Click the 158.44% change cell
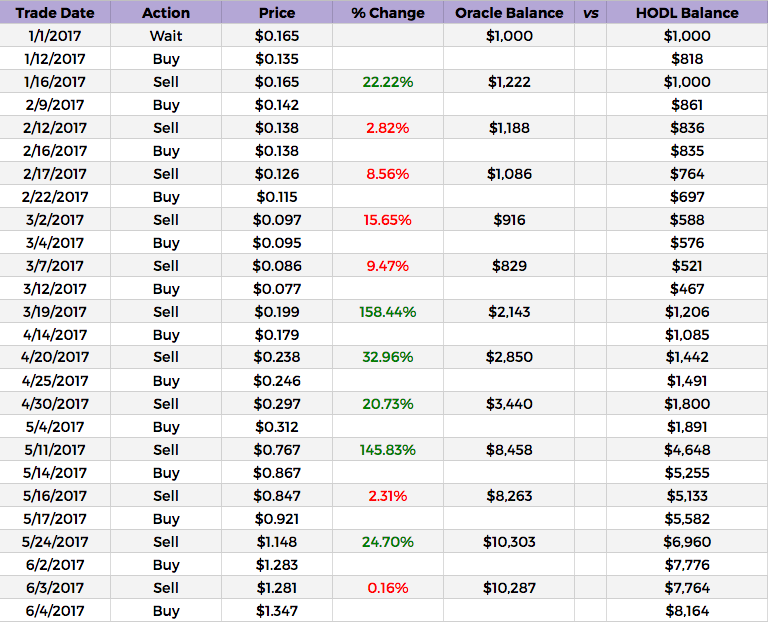Image resolution: width=768 pixels, height=622 pixels. (x=388, y=312)
